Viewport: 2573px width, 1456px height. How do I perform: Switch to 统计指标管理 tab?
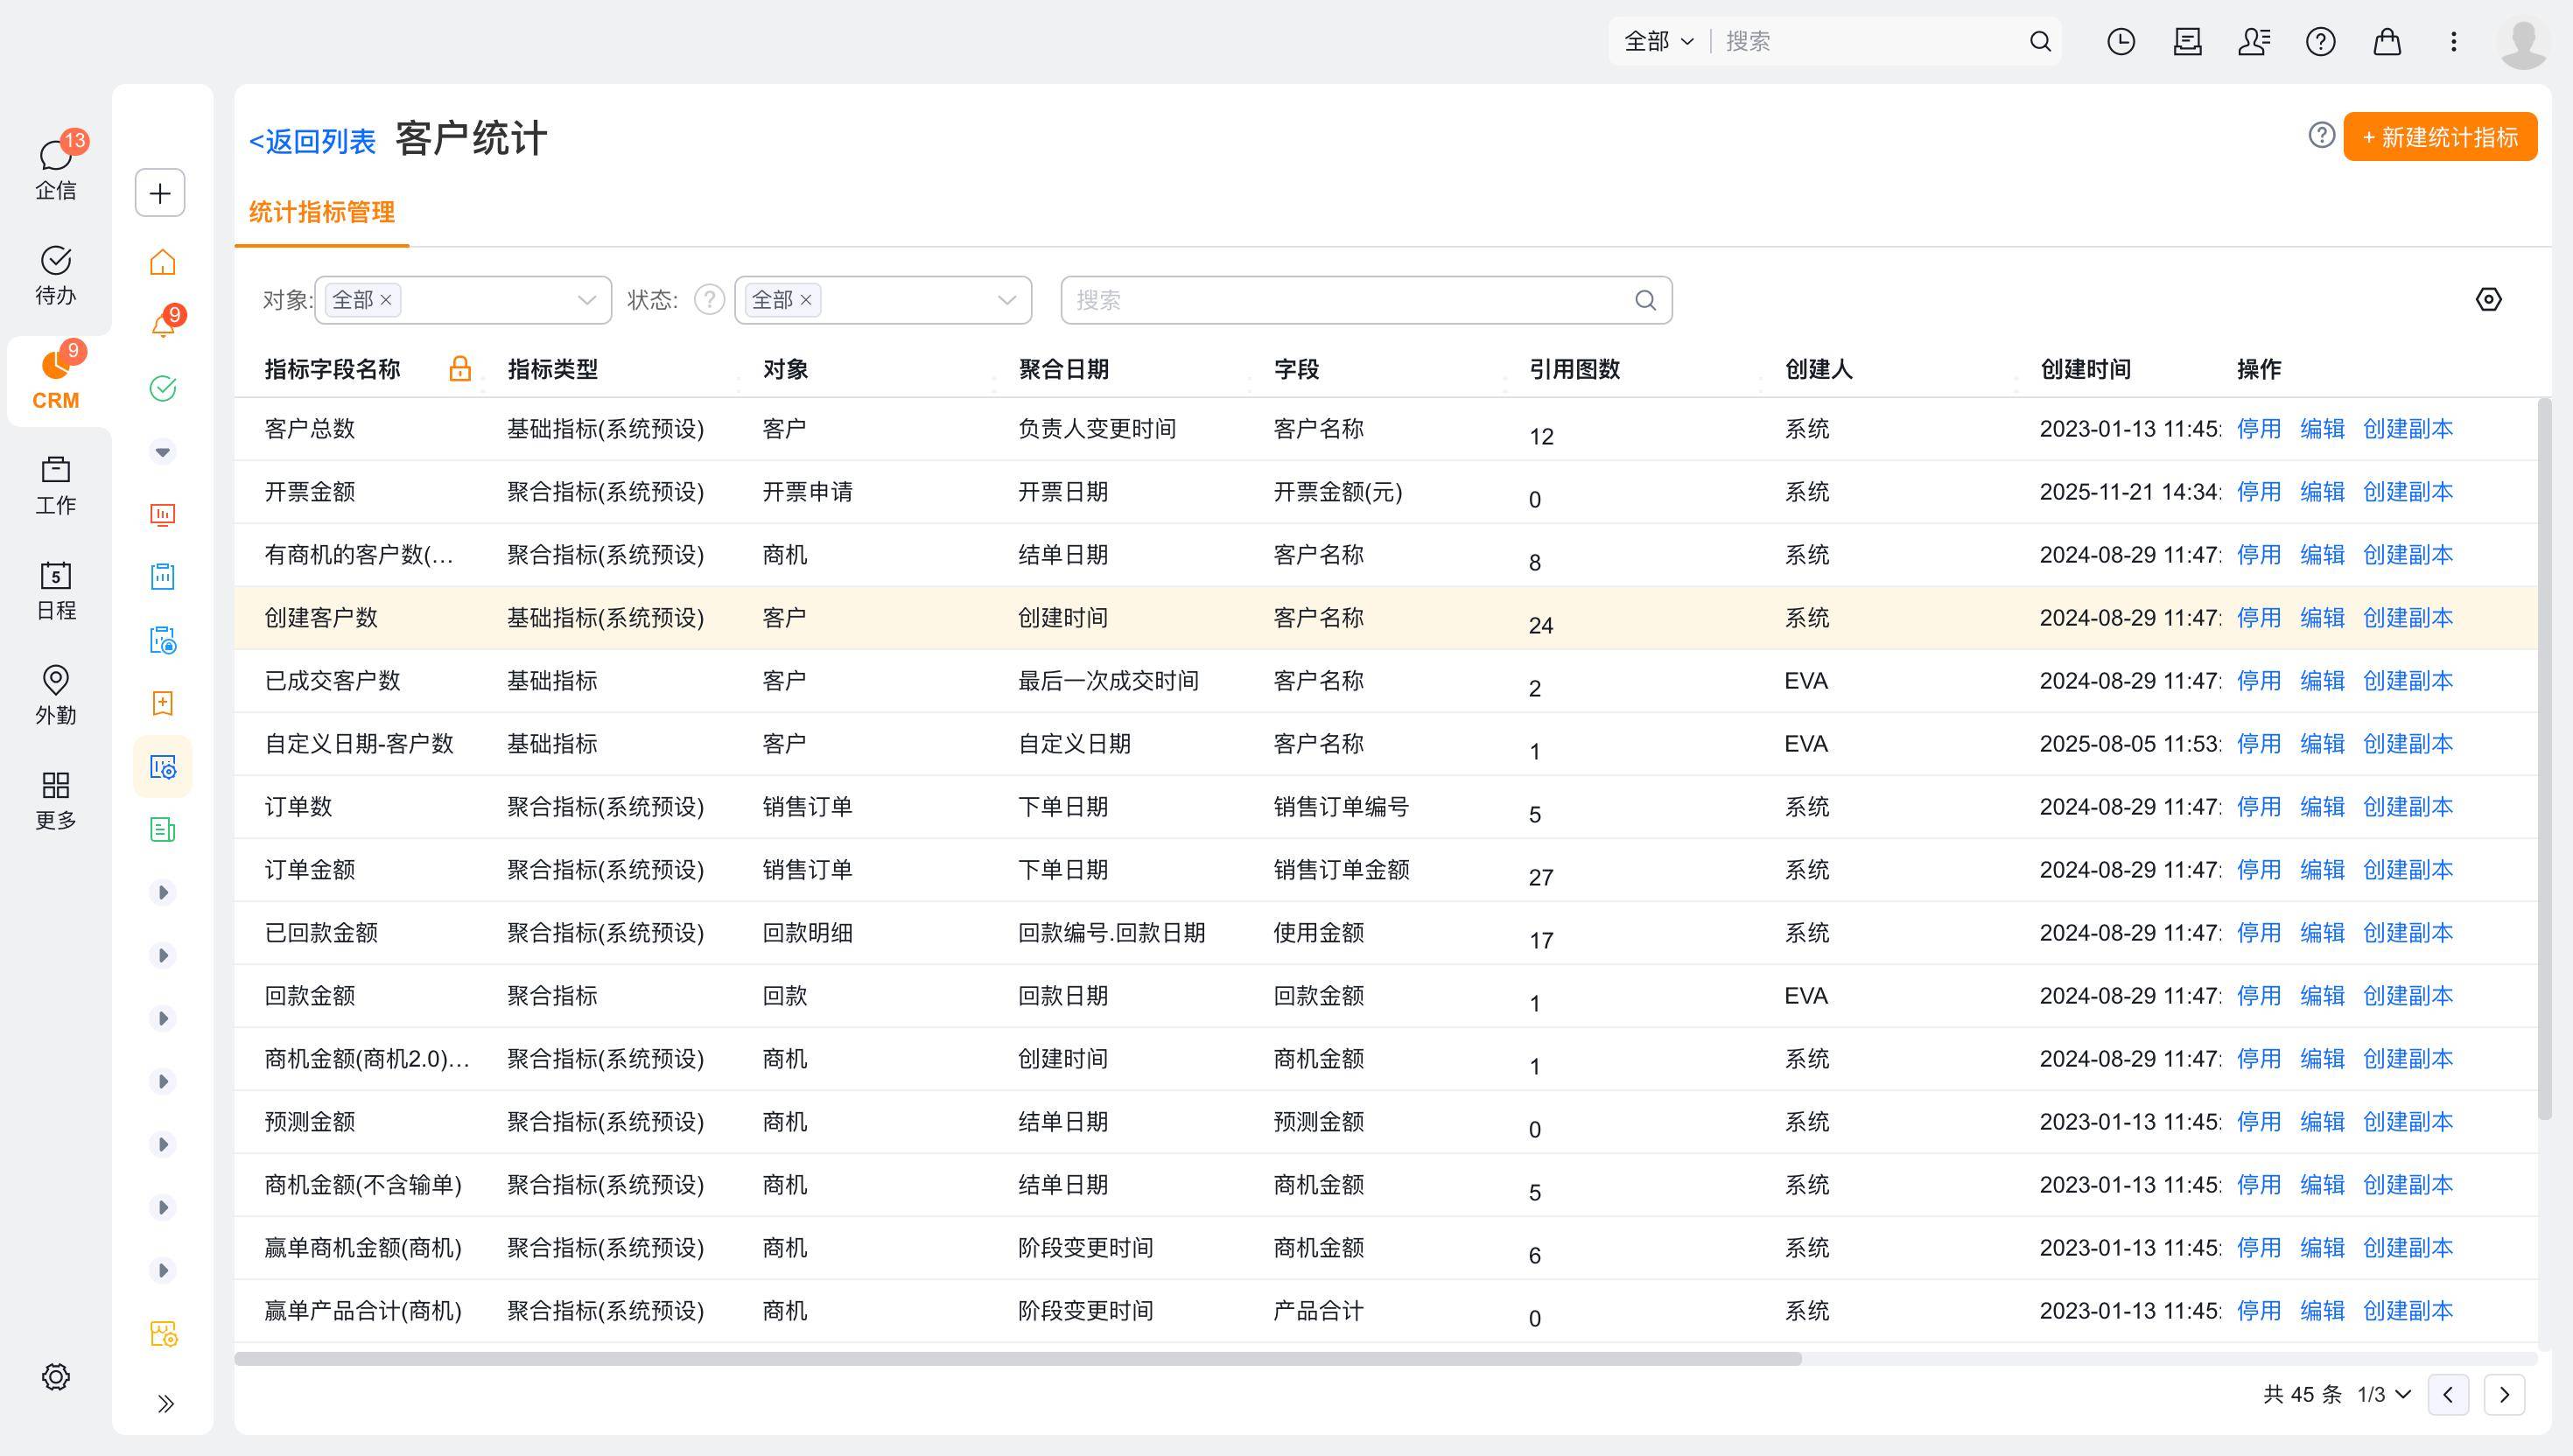tap(321, 212)
